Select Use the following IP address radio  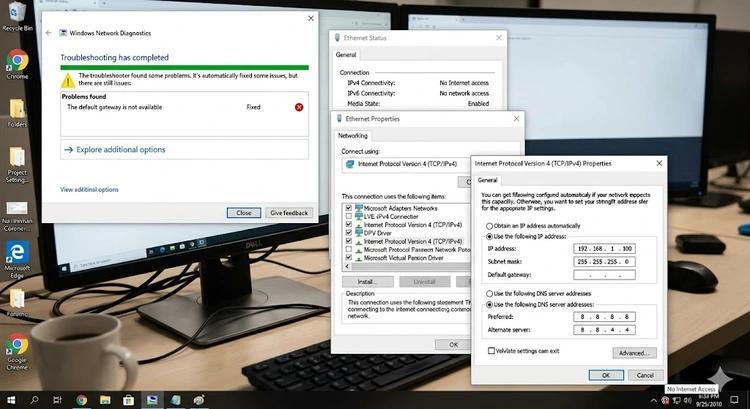(x=489, y=236)
